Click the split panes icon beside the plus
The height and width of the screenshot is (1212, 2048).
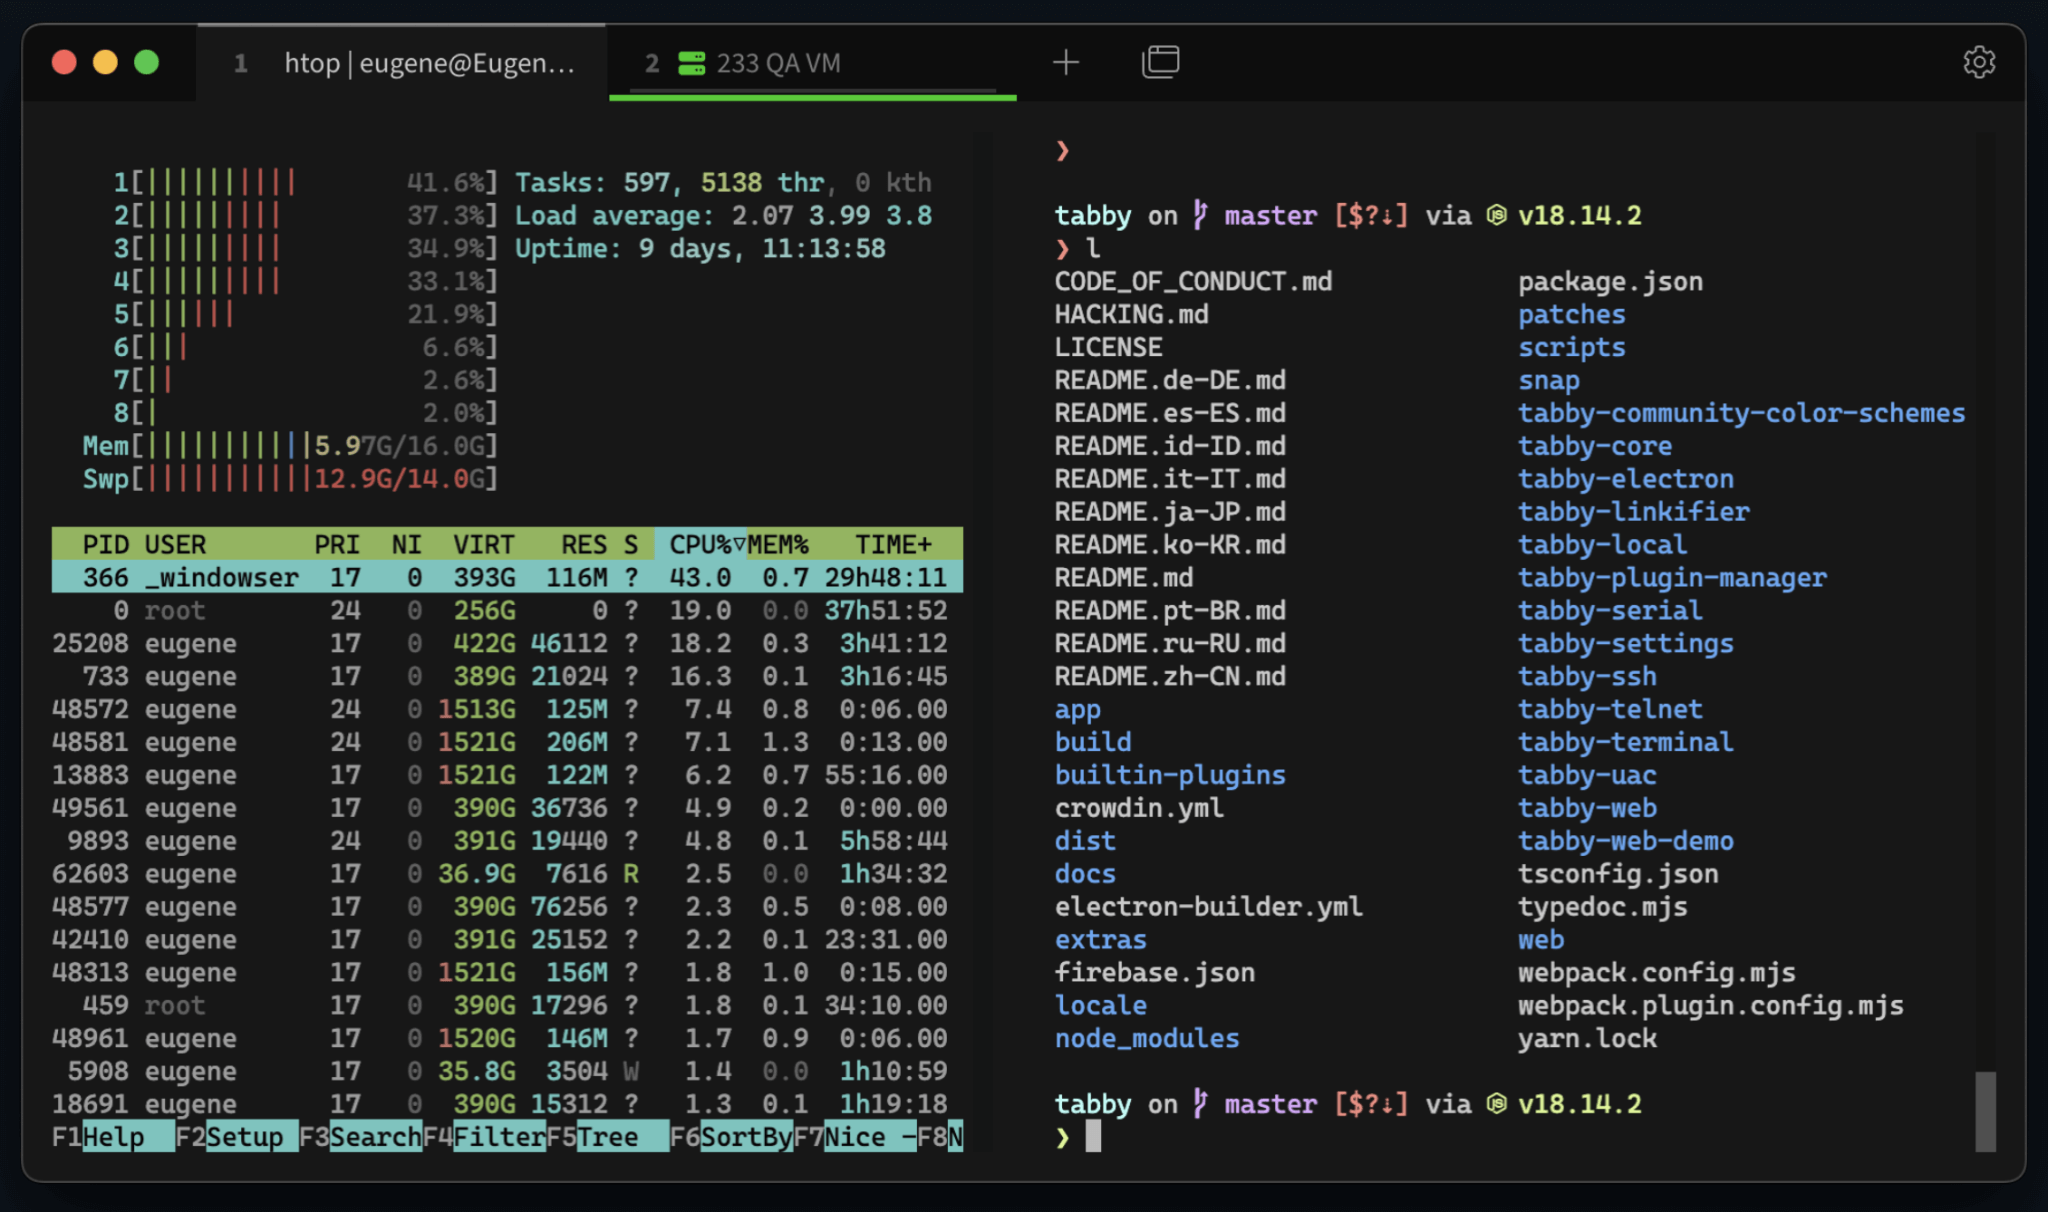(x=1161, y=61)
